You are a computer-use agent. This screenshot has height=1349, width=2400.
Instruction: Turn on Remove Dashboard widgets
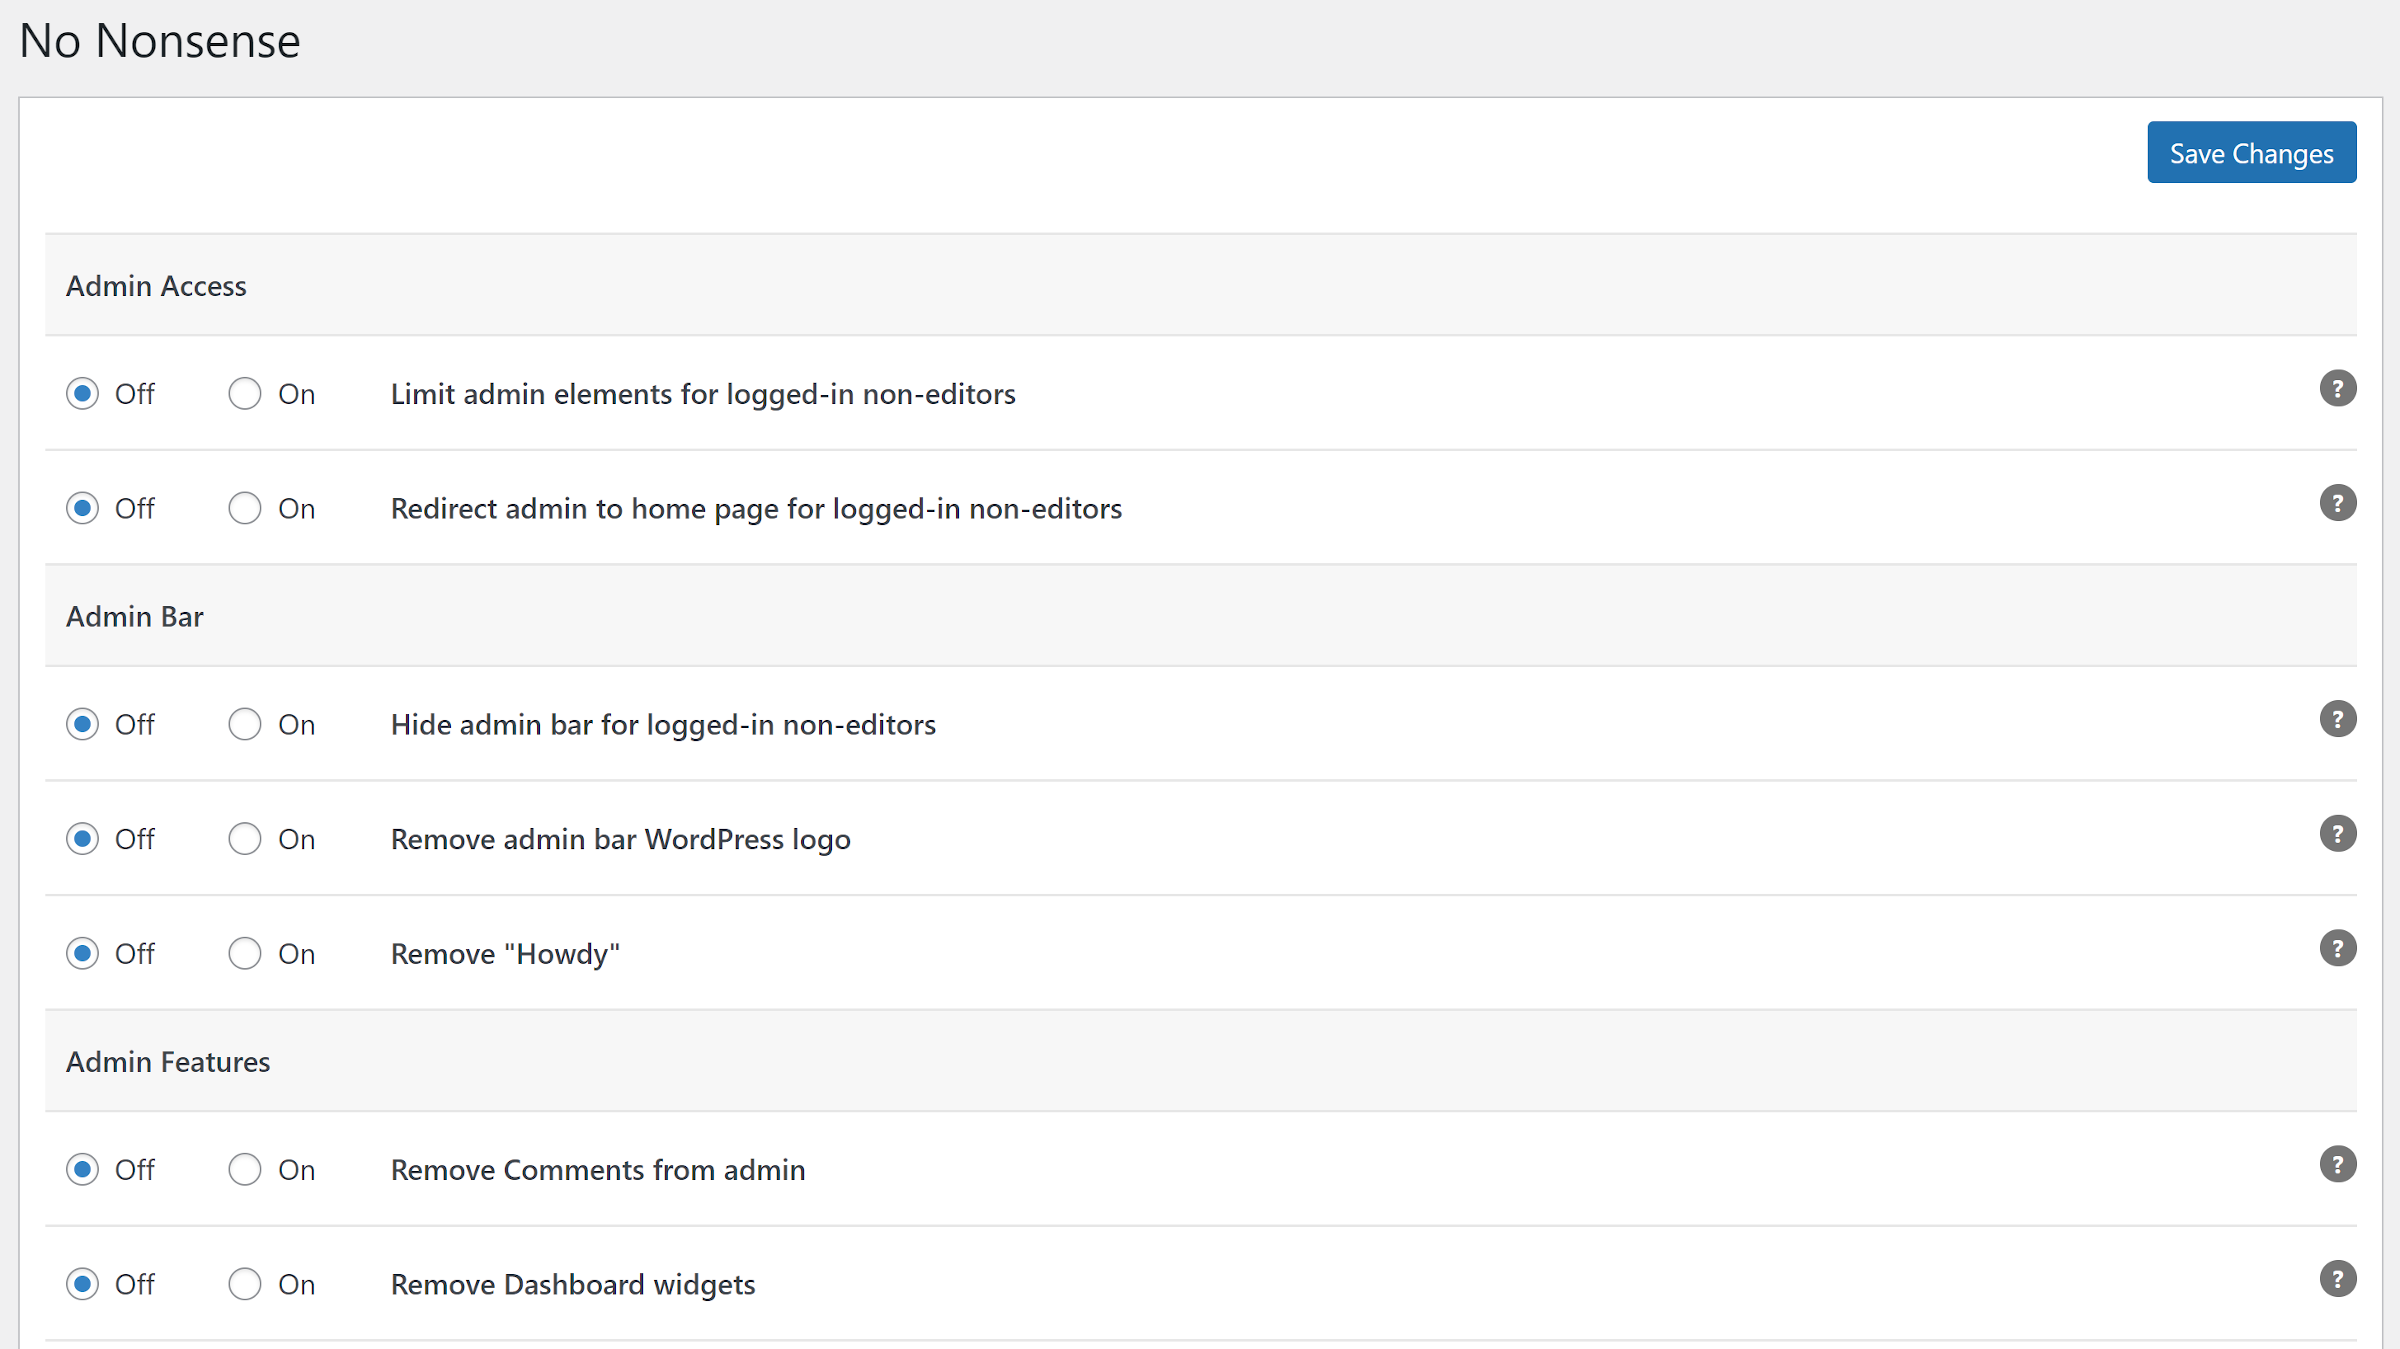(244, 1284)
